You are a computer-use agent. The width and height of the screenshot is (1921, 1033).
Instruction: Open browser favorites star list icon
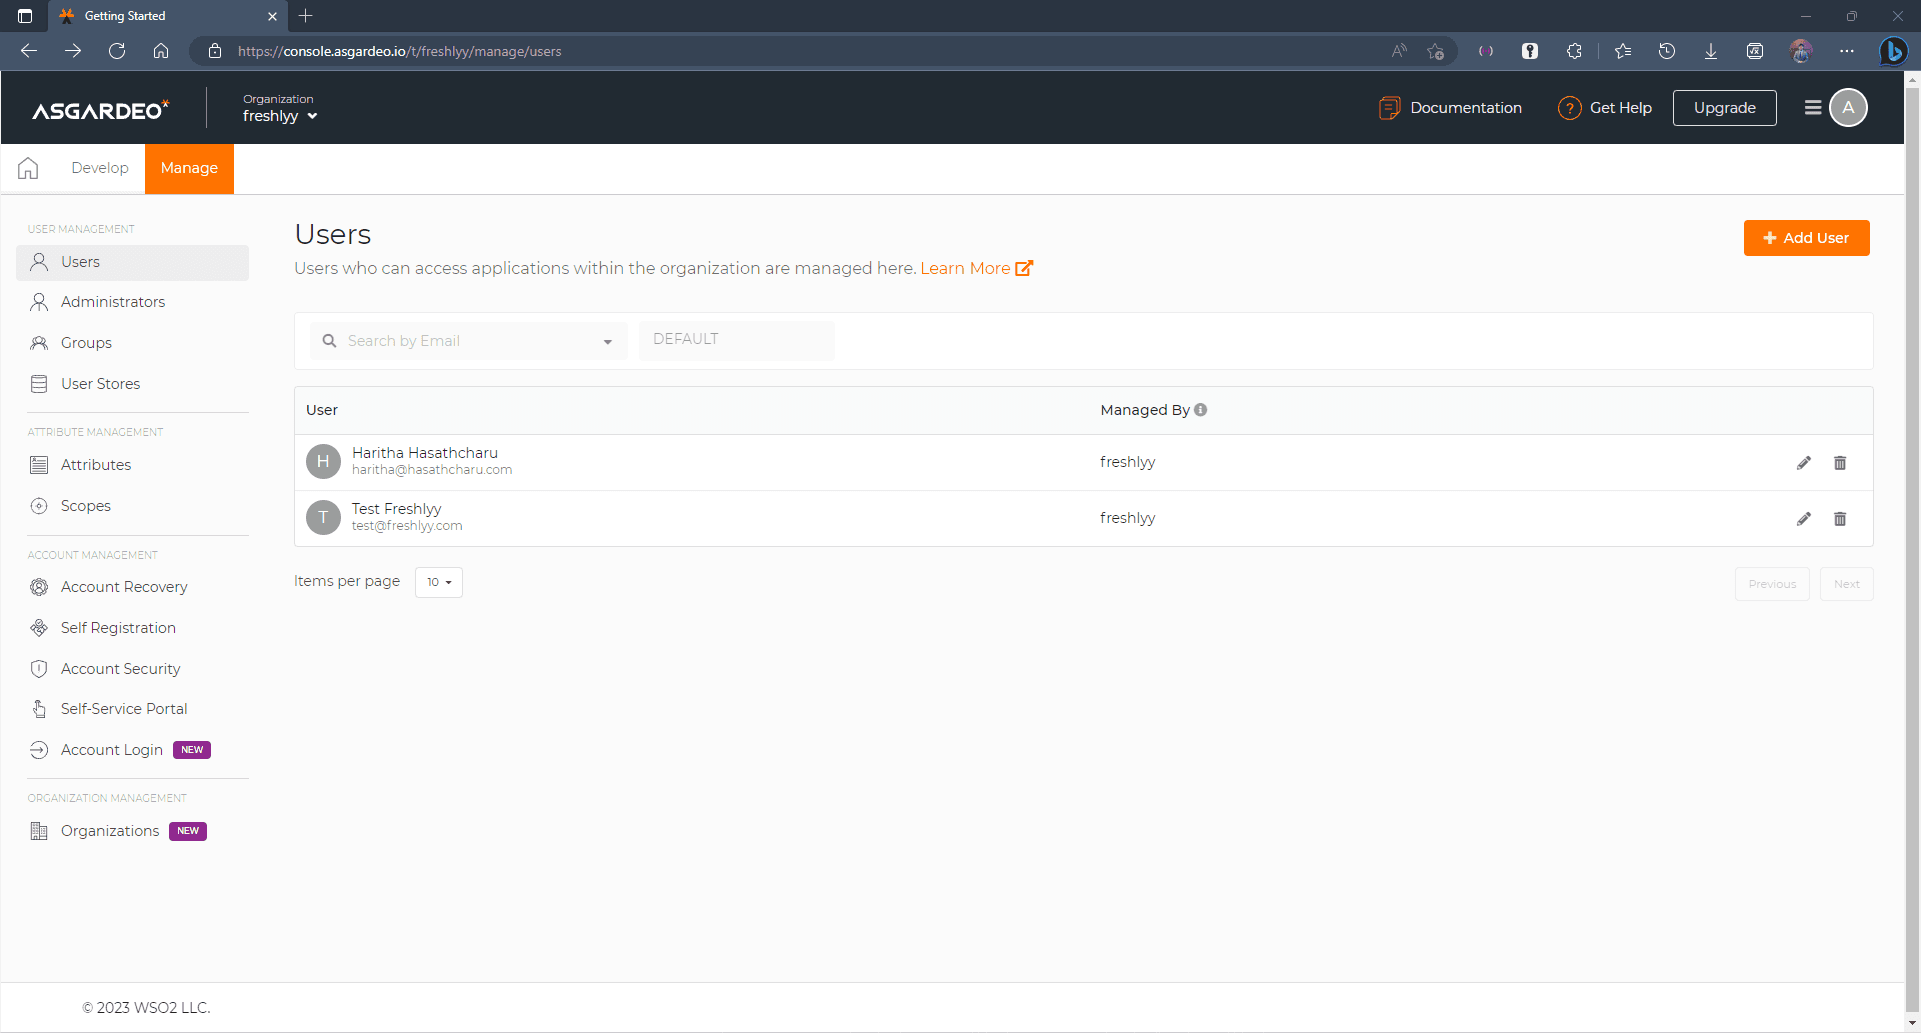coord(1623,51)
